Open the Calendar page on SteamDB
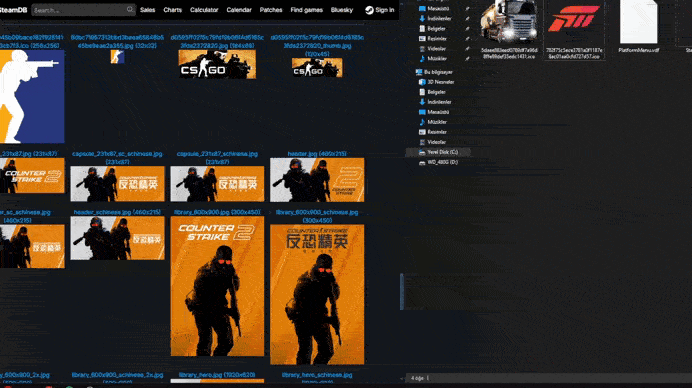692x388 pixels. 239,10
